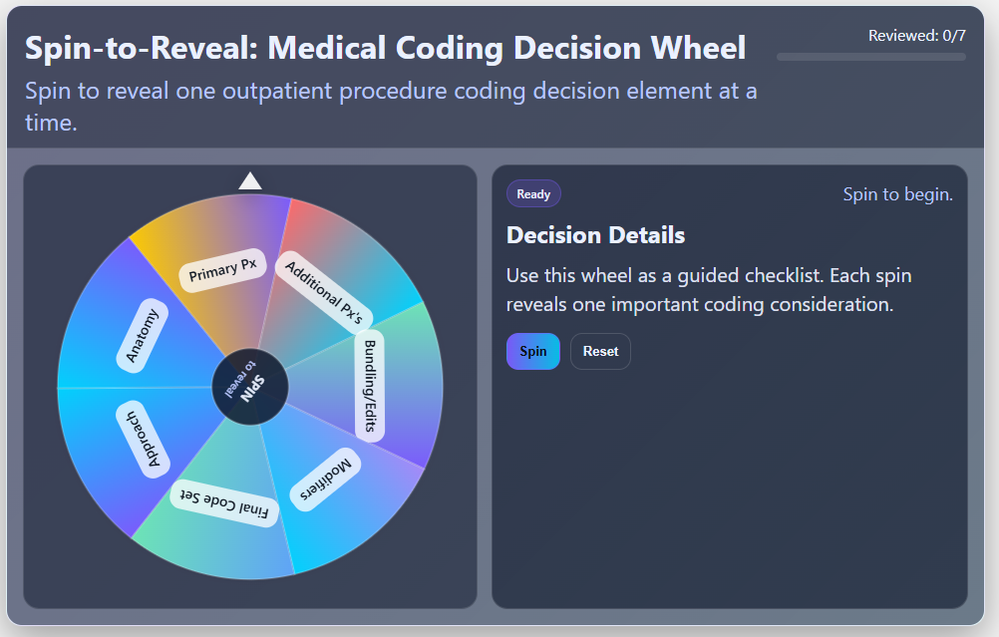The width and height of the screenshot is (999, 637).
Task: Click the Anatomy wheel label
Action: tap(143, 332)
